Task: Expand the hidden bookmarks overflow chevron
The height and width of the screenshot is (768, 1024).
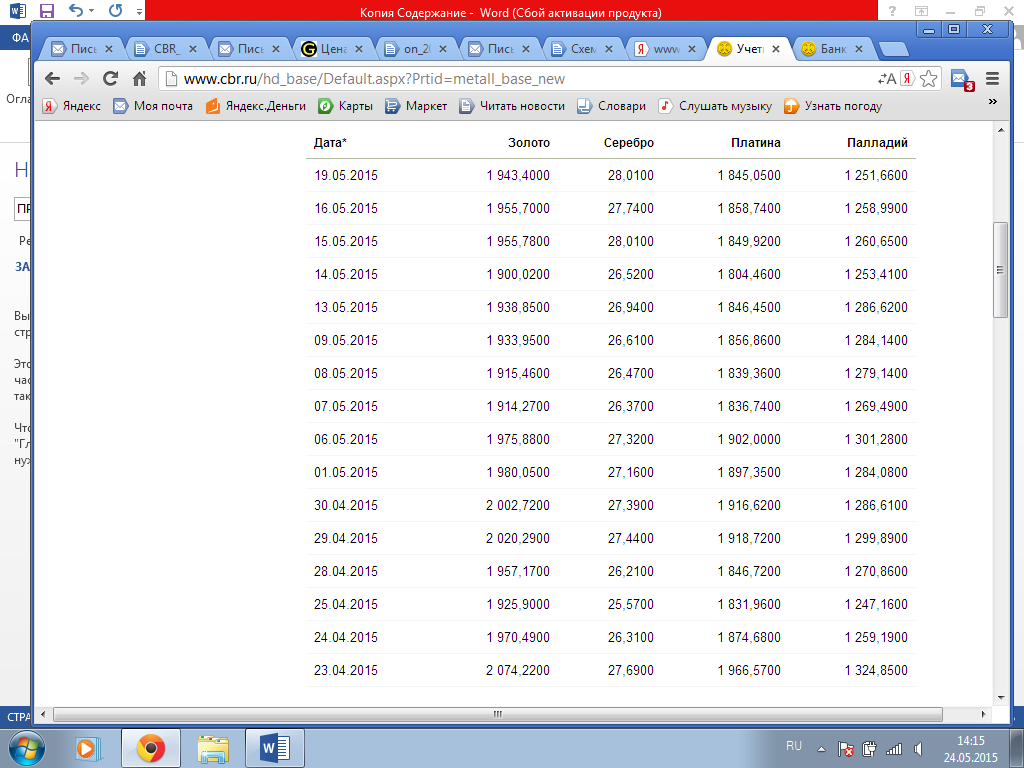Action: click(993, 101)
